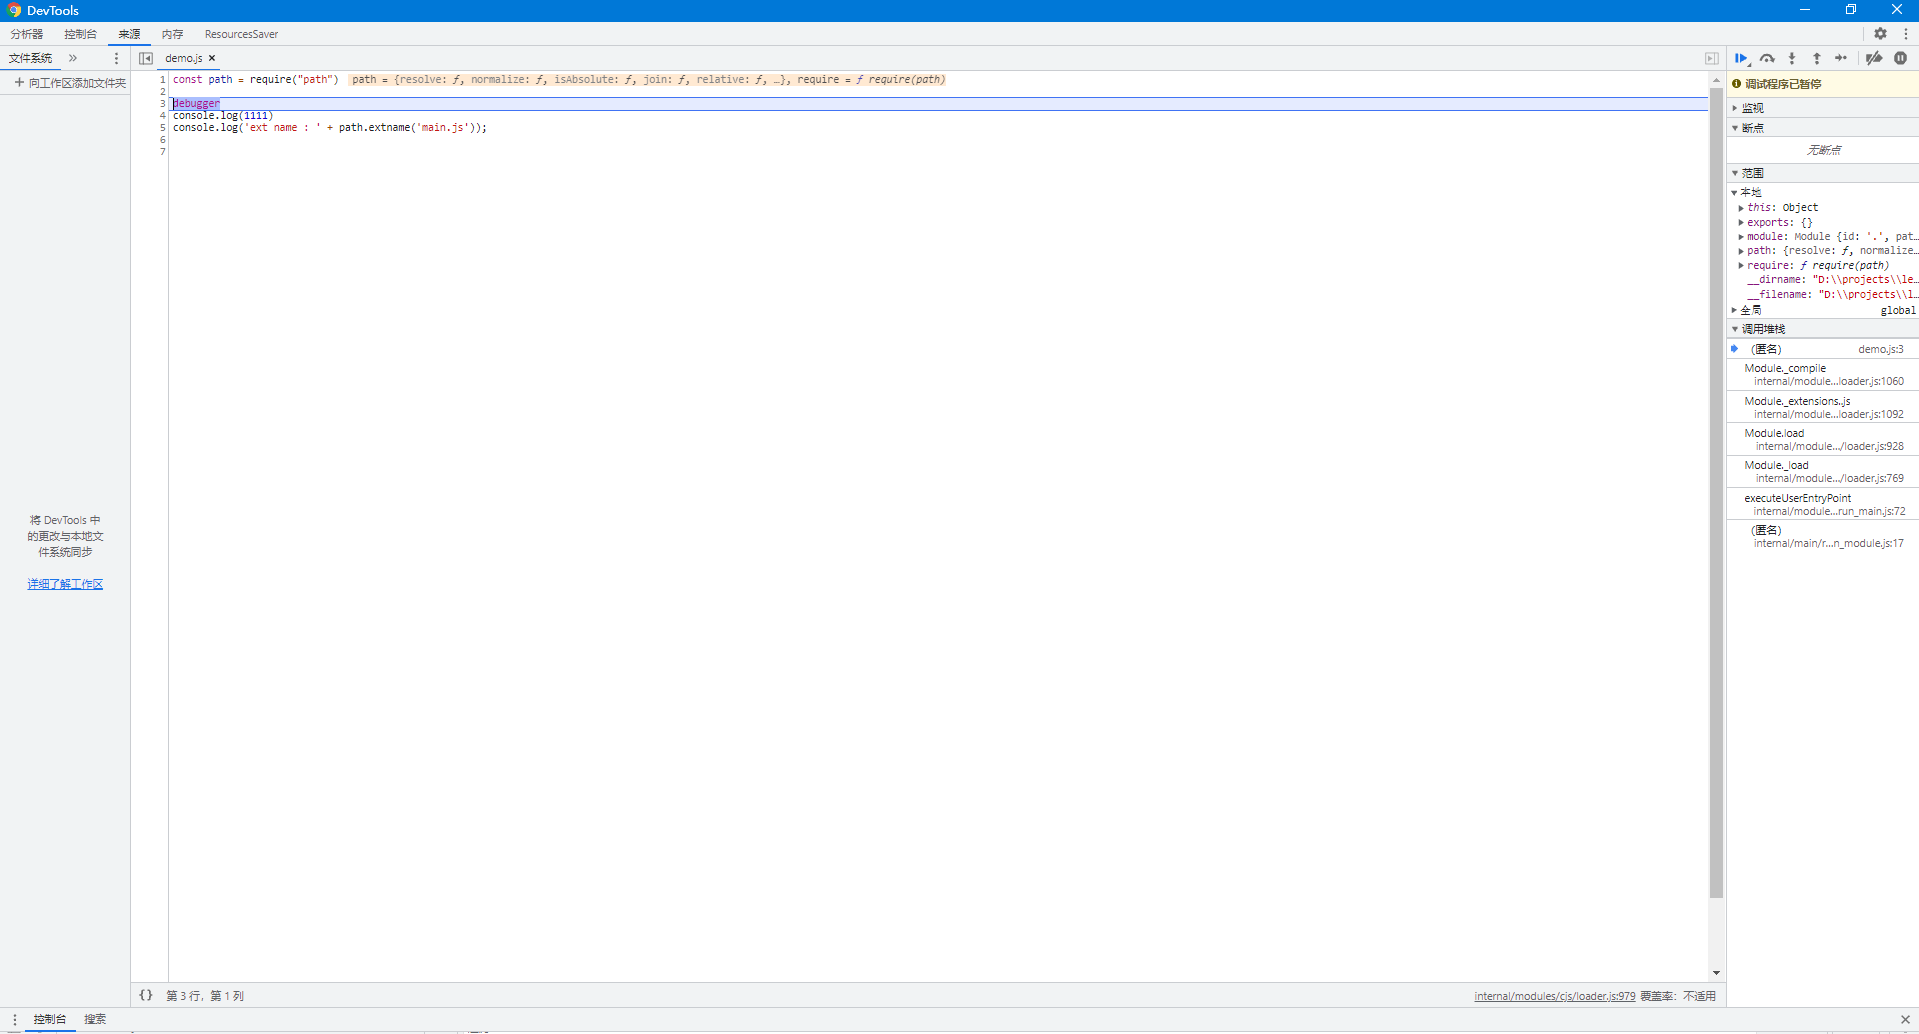Switch to the 分析器 tab
1919x1034 pixels.
(27, 34)
